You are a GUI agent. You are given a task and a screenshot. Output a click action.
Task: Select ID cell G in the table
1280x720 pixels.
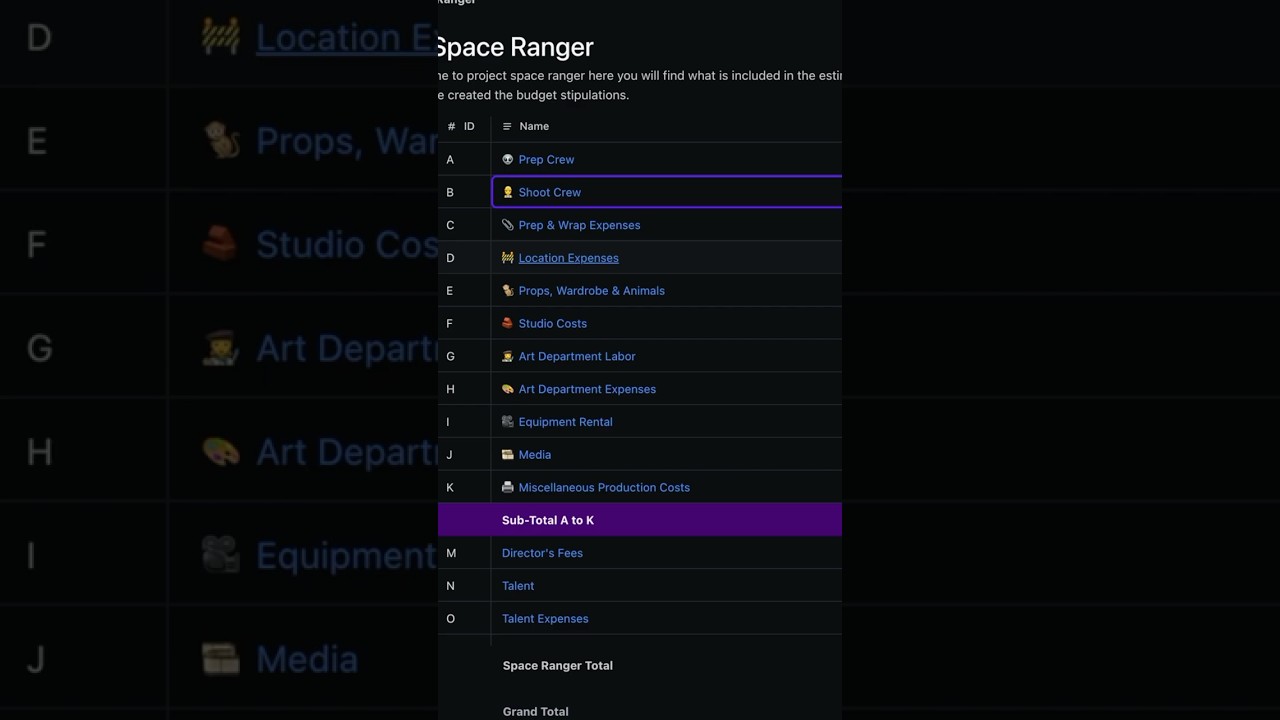point(464,356)
